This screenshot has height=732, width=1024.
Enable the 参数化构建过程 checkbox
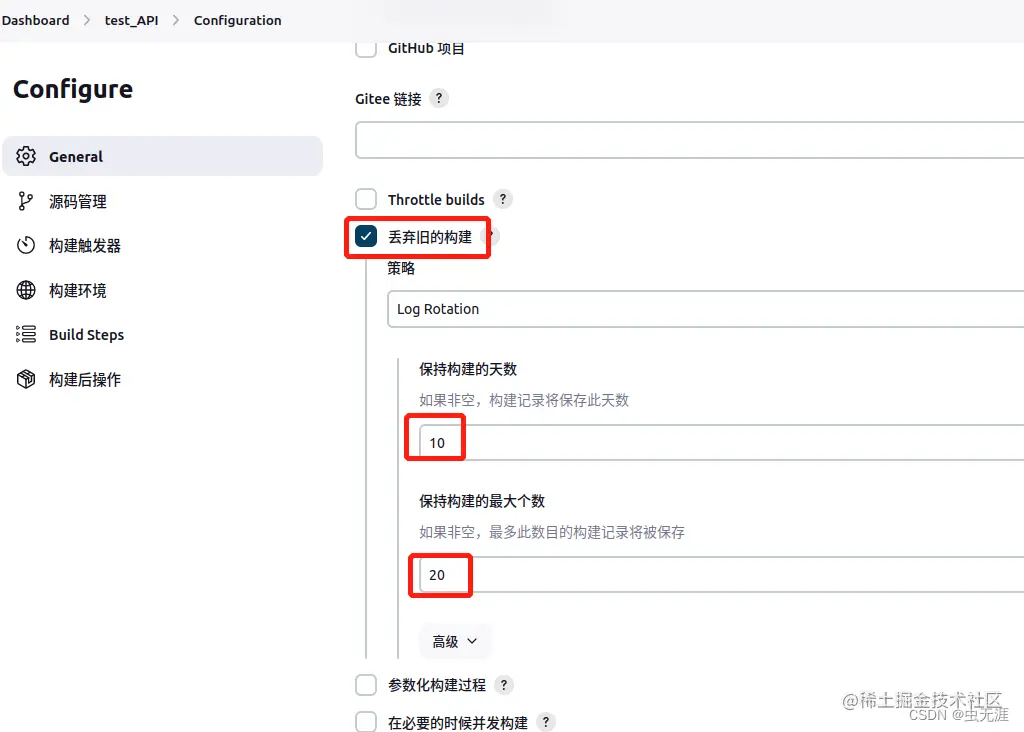tap(366, 685)
